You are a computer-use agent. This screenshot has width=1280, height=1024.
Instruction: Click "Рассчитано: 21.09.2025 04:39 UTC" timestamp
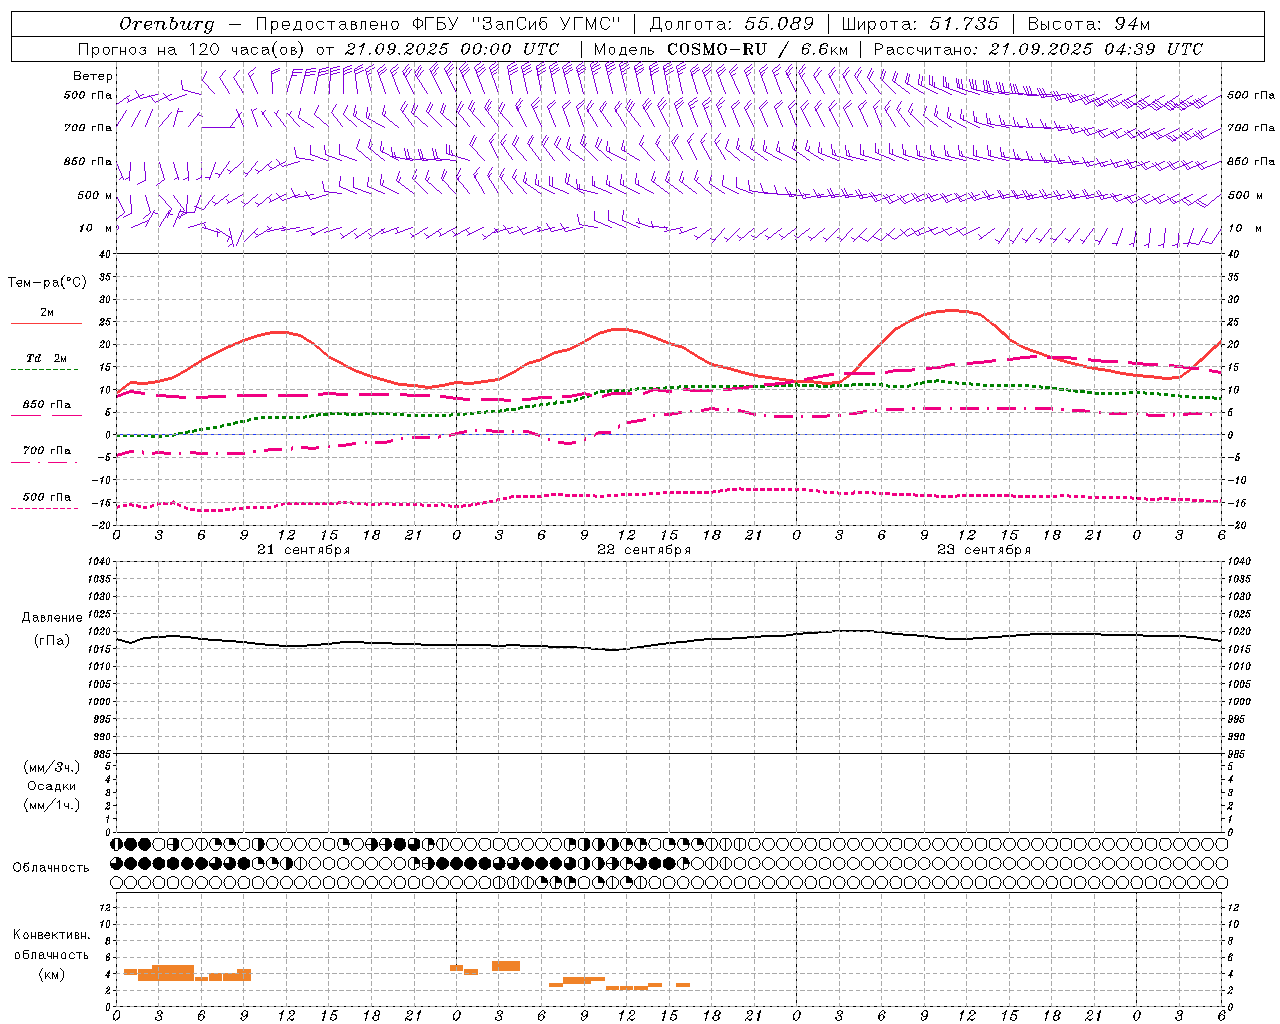[x=1038, y=49]
